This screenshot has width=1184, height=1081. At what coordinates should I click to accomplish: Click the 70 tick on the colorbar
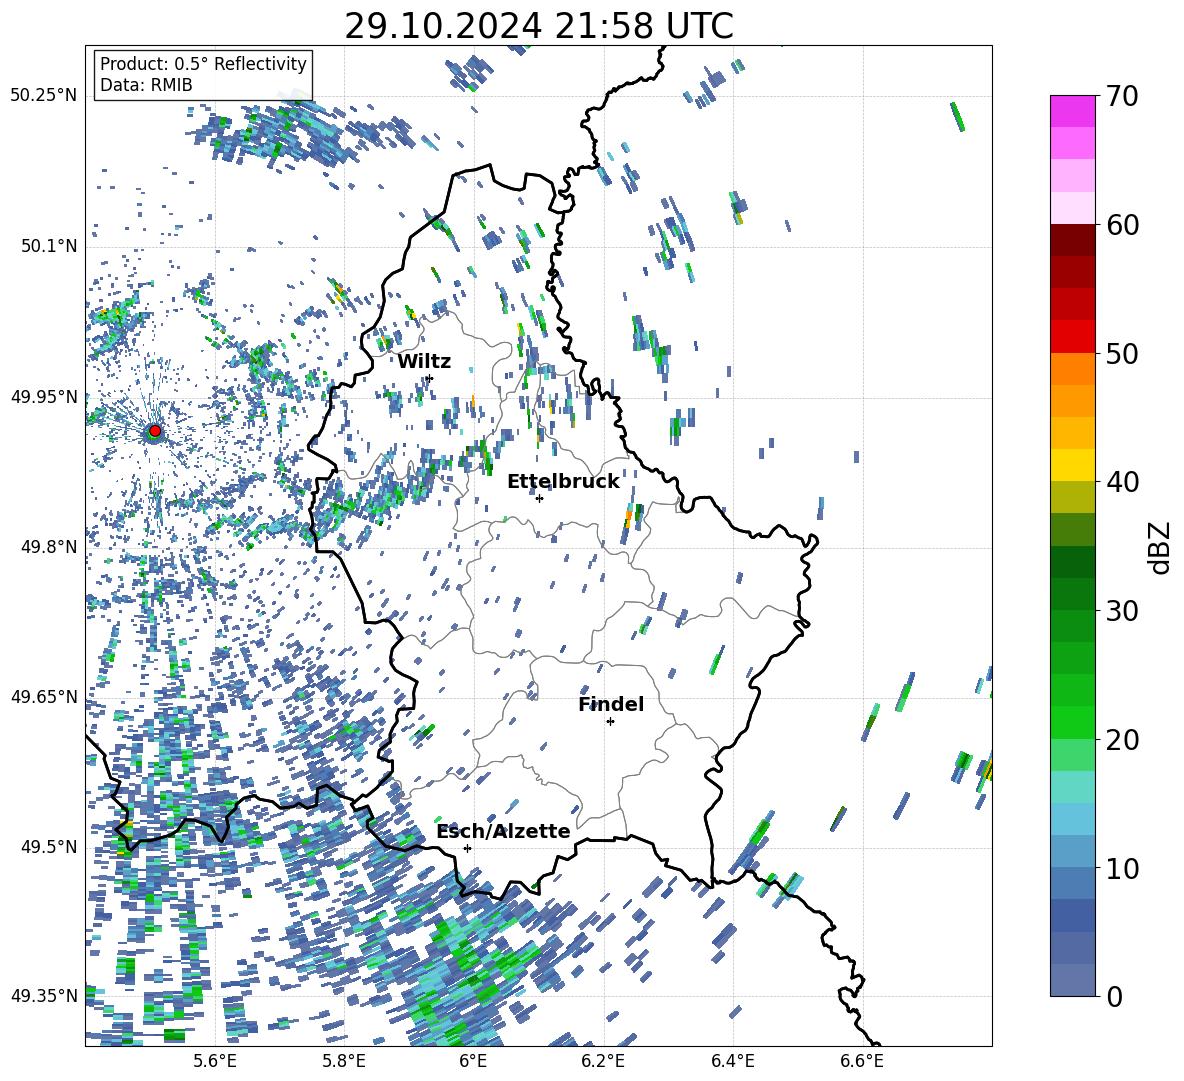[x=1123, y=97]
